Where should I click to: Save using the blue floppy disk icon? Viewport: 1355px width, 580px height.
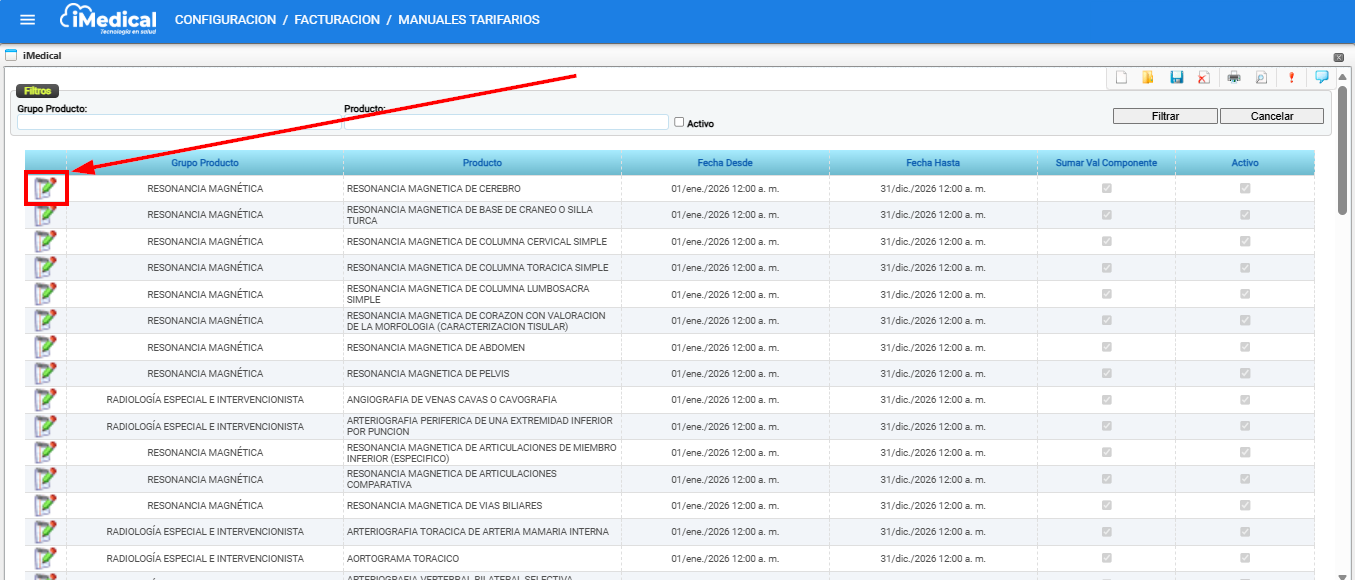[x=1177, y=78]
